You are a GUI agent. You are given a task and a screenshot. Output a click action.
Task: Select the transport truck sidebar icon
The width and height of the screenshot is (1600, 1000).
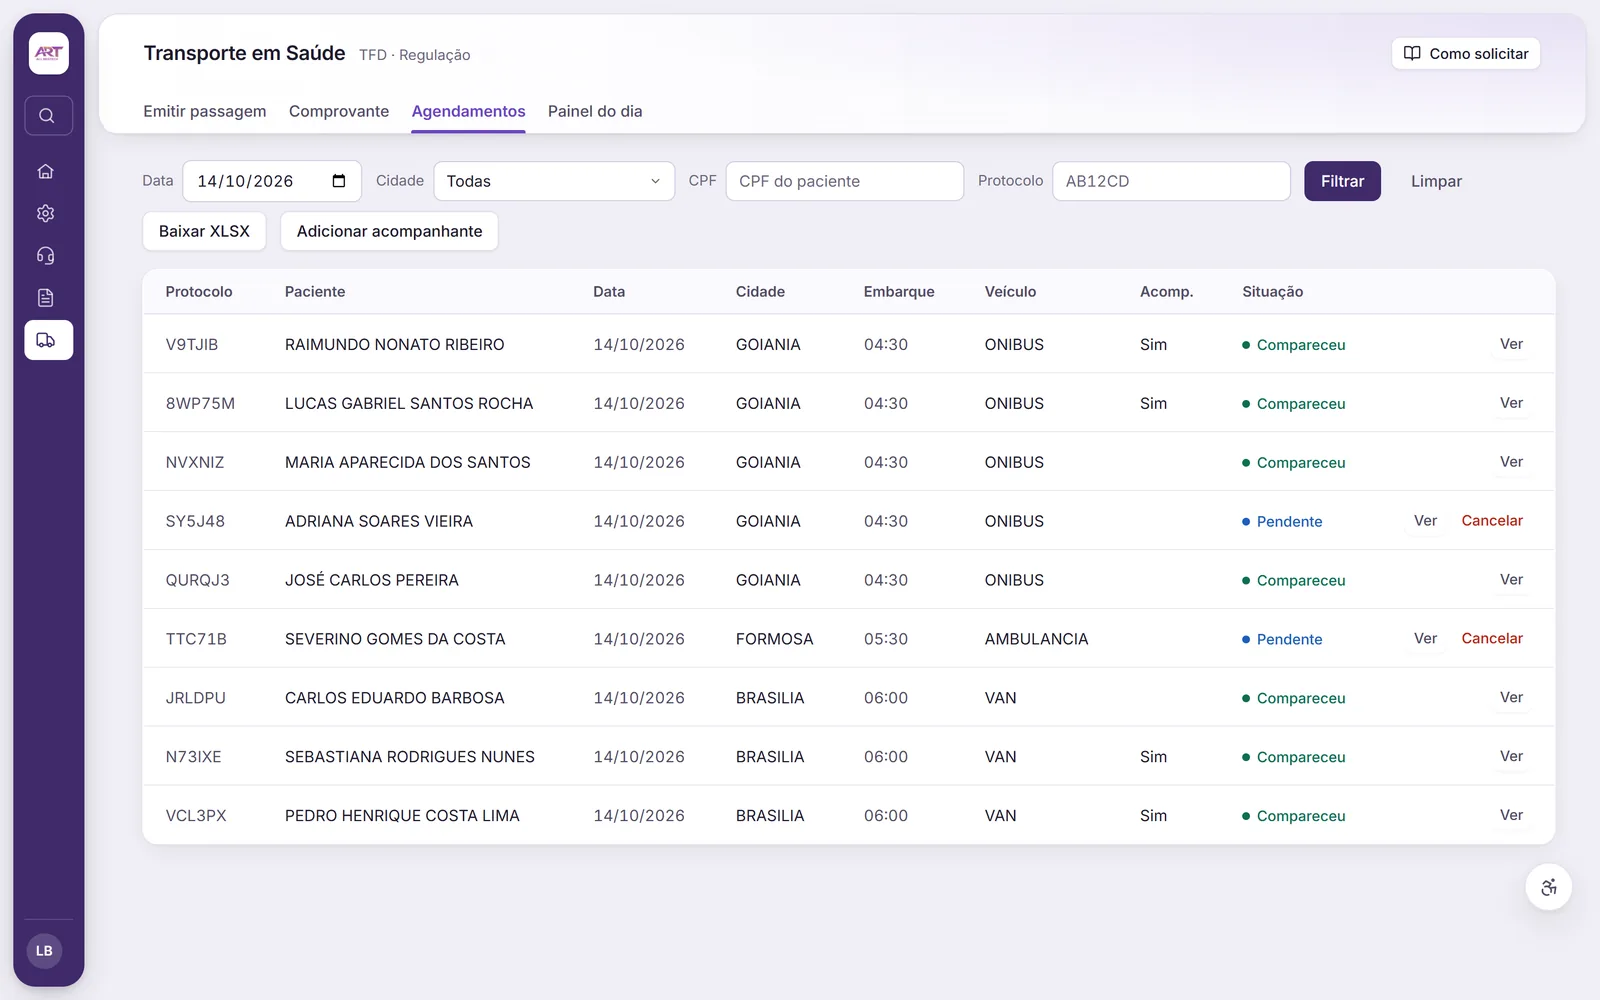[48, 340]
